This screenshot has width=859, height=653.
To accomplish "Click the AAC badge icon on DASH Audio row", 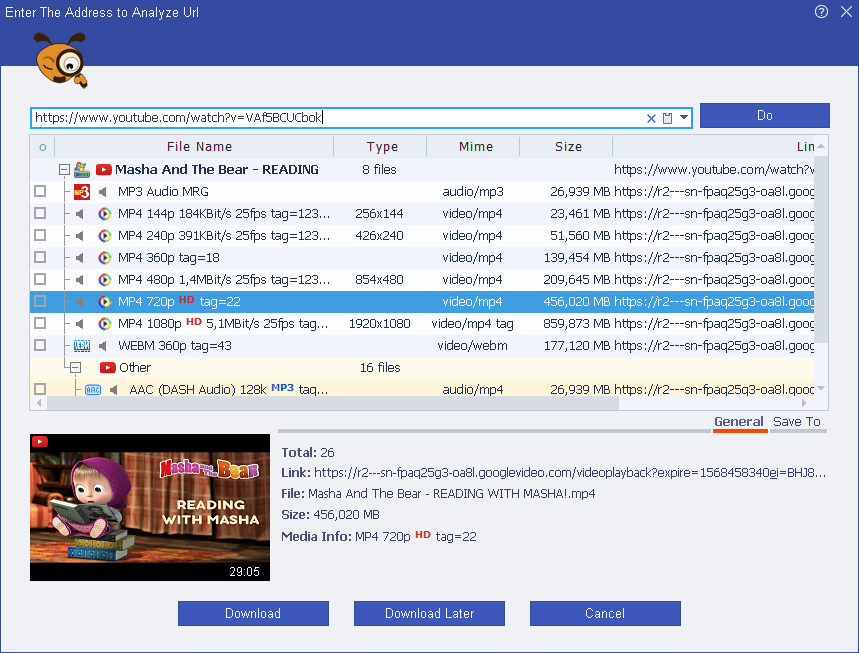I will pyautogui.click(x=93, y=390).
